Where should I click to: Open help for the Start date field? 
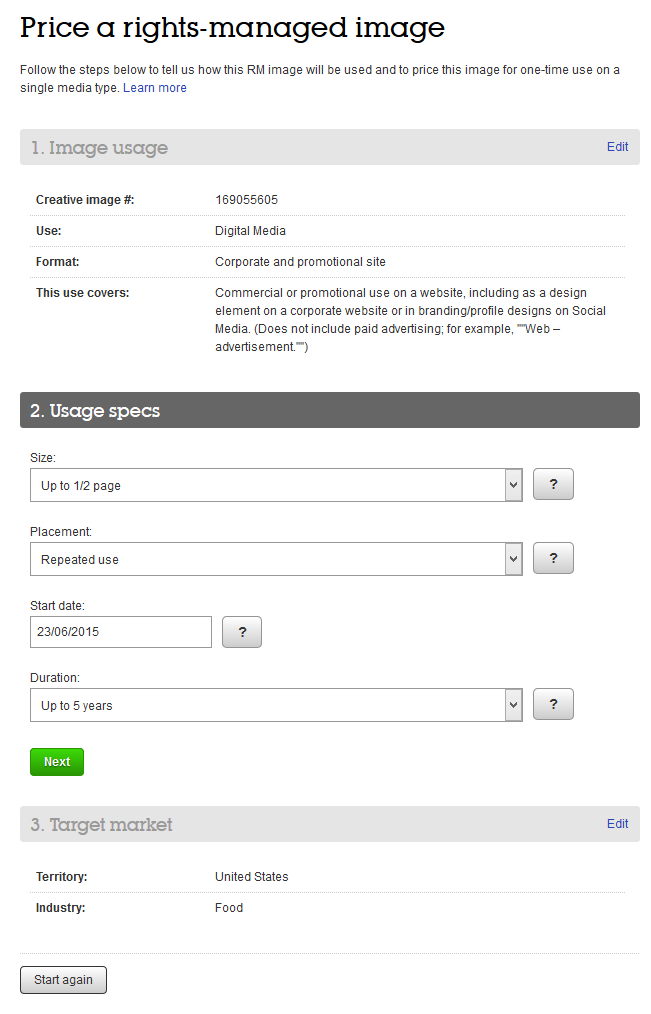pyautogui.click(x=241, y=632)
